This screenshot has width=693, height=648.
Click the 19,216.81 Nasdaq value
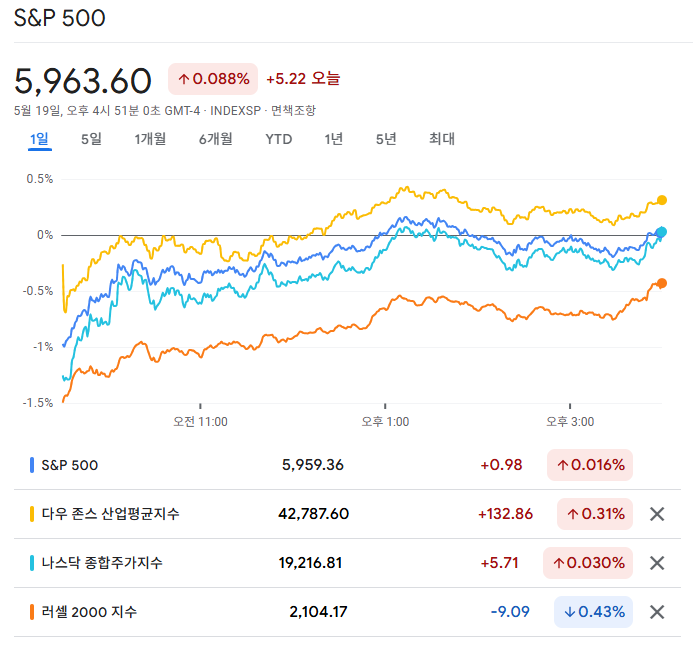coord(310,563)
